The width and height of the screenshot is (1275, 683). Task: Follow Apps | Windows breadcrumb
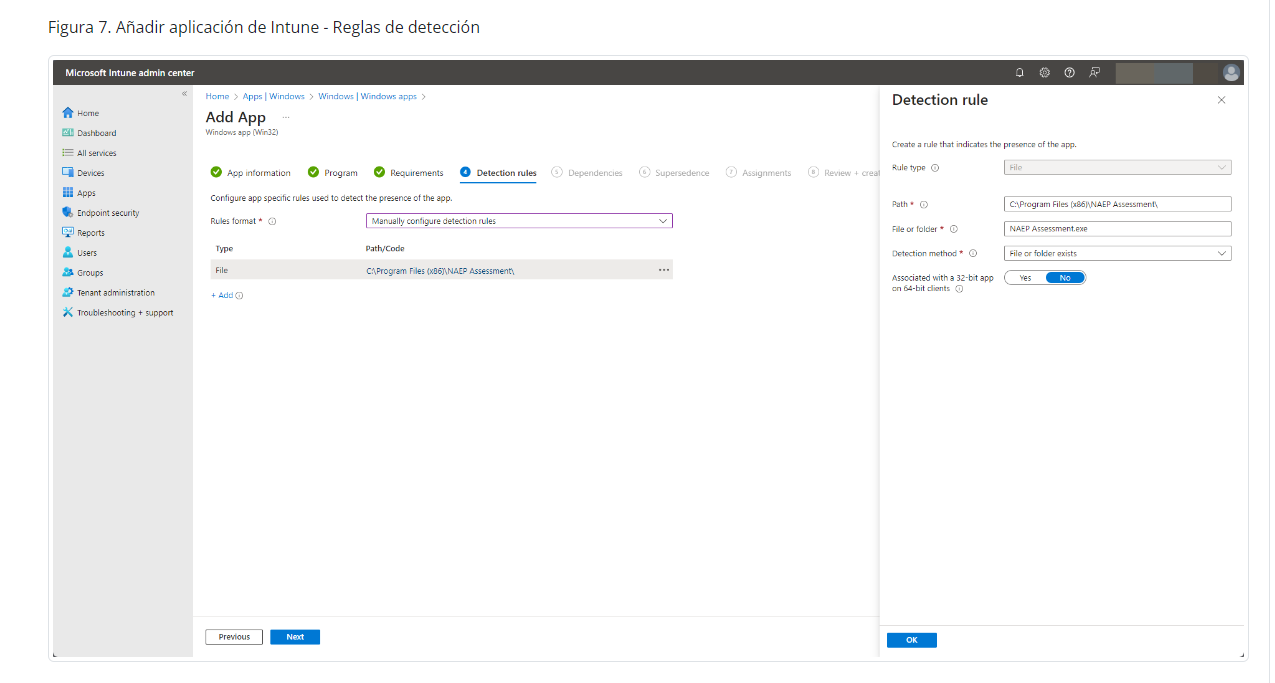coord(274,96)
